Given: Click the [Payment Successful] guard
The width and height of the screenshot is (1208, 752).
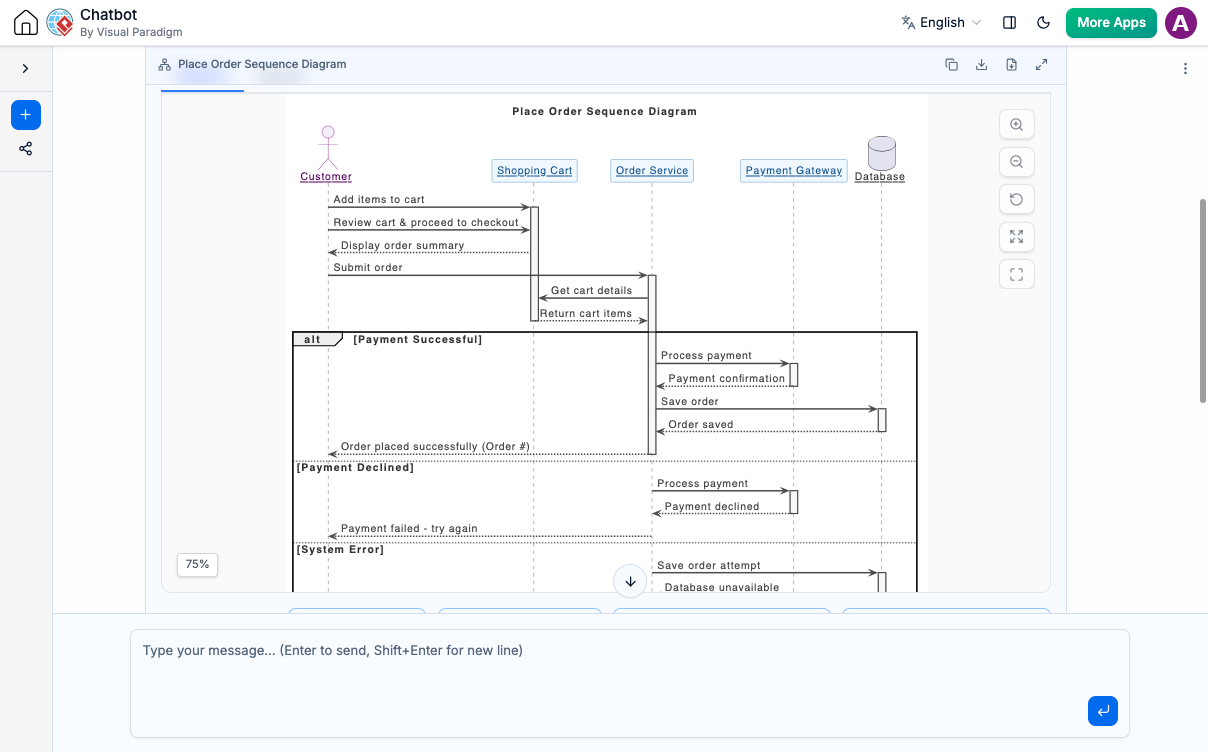Looking at the screenshot, I should point(417,340).
